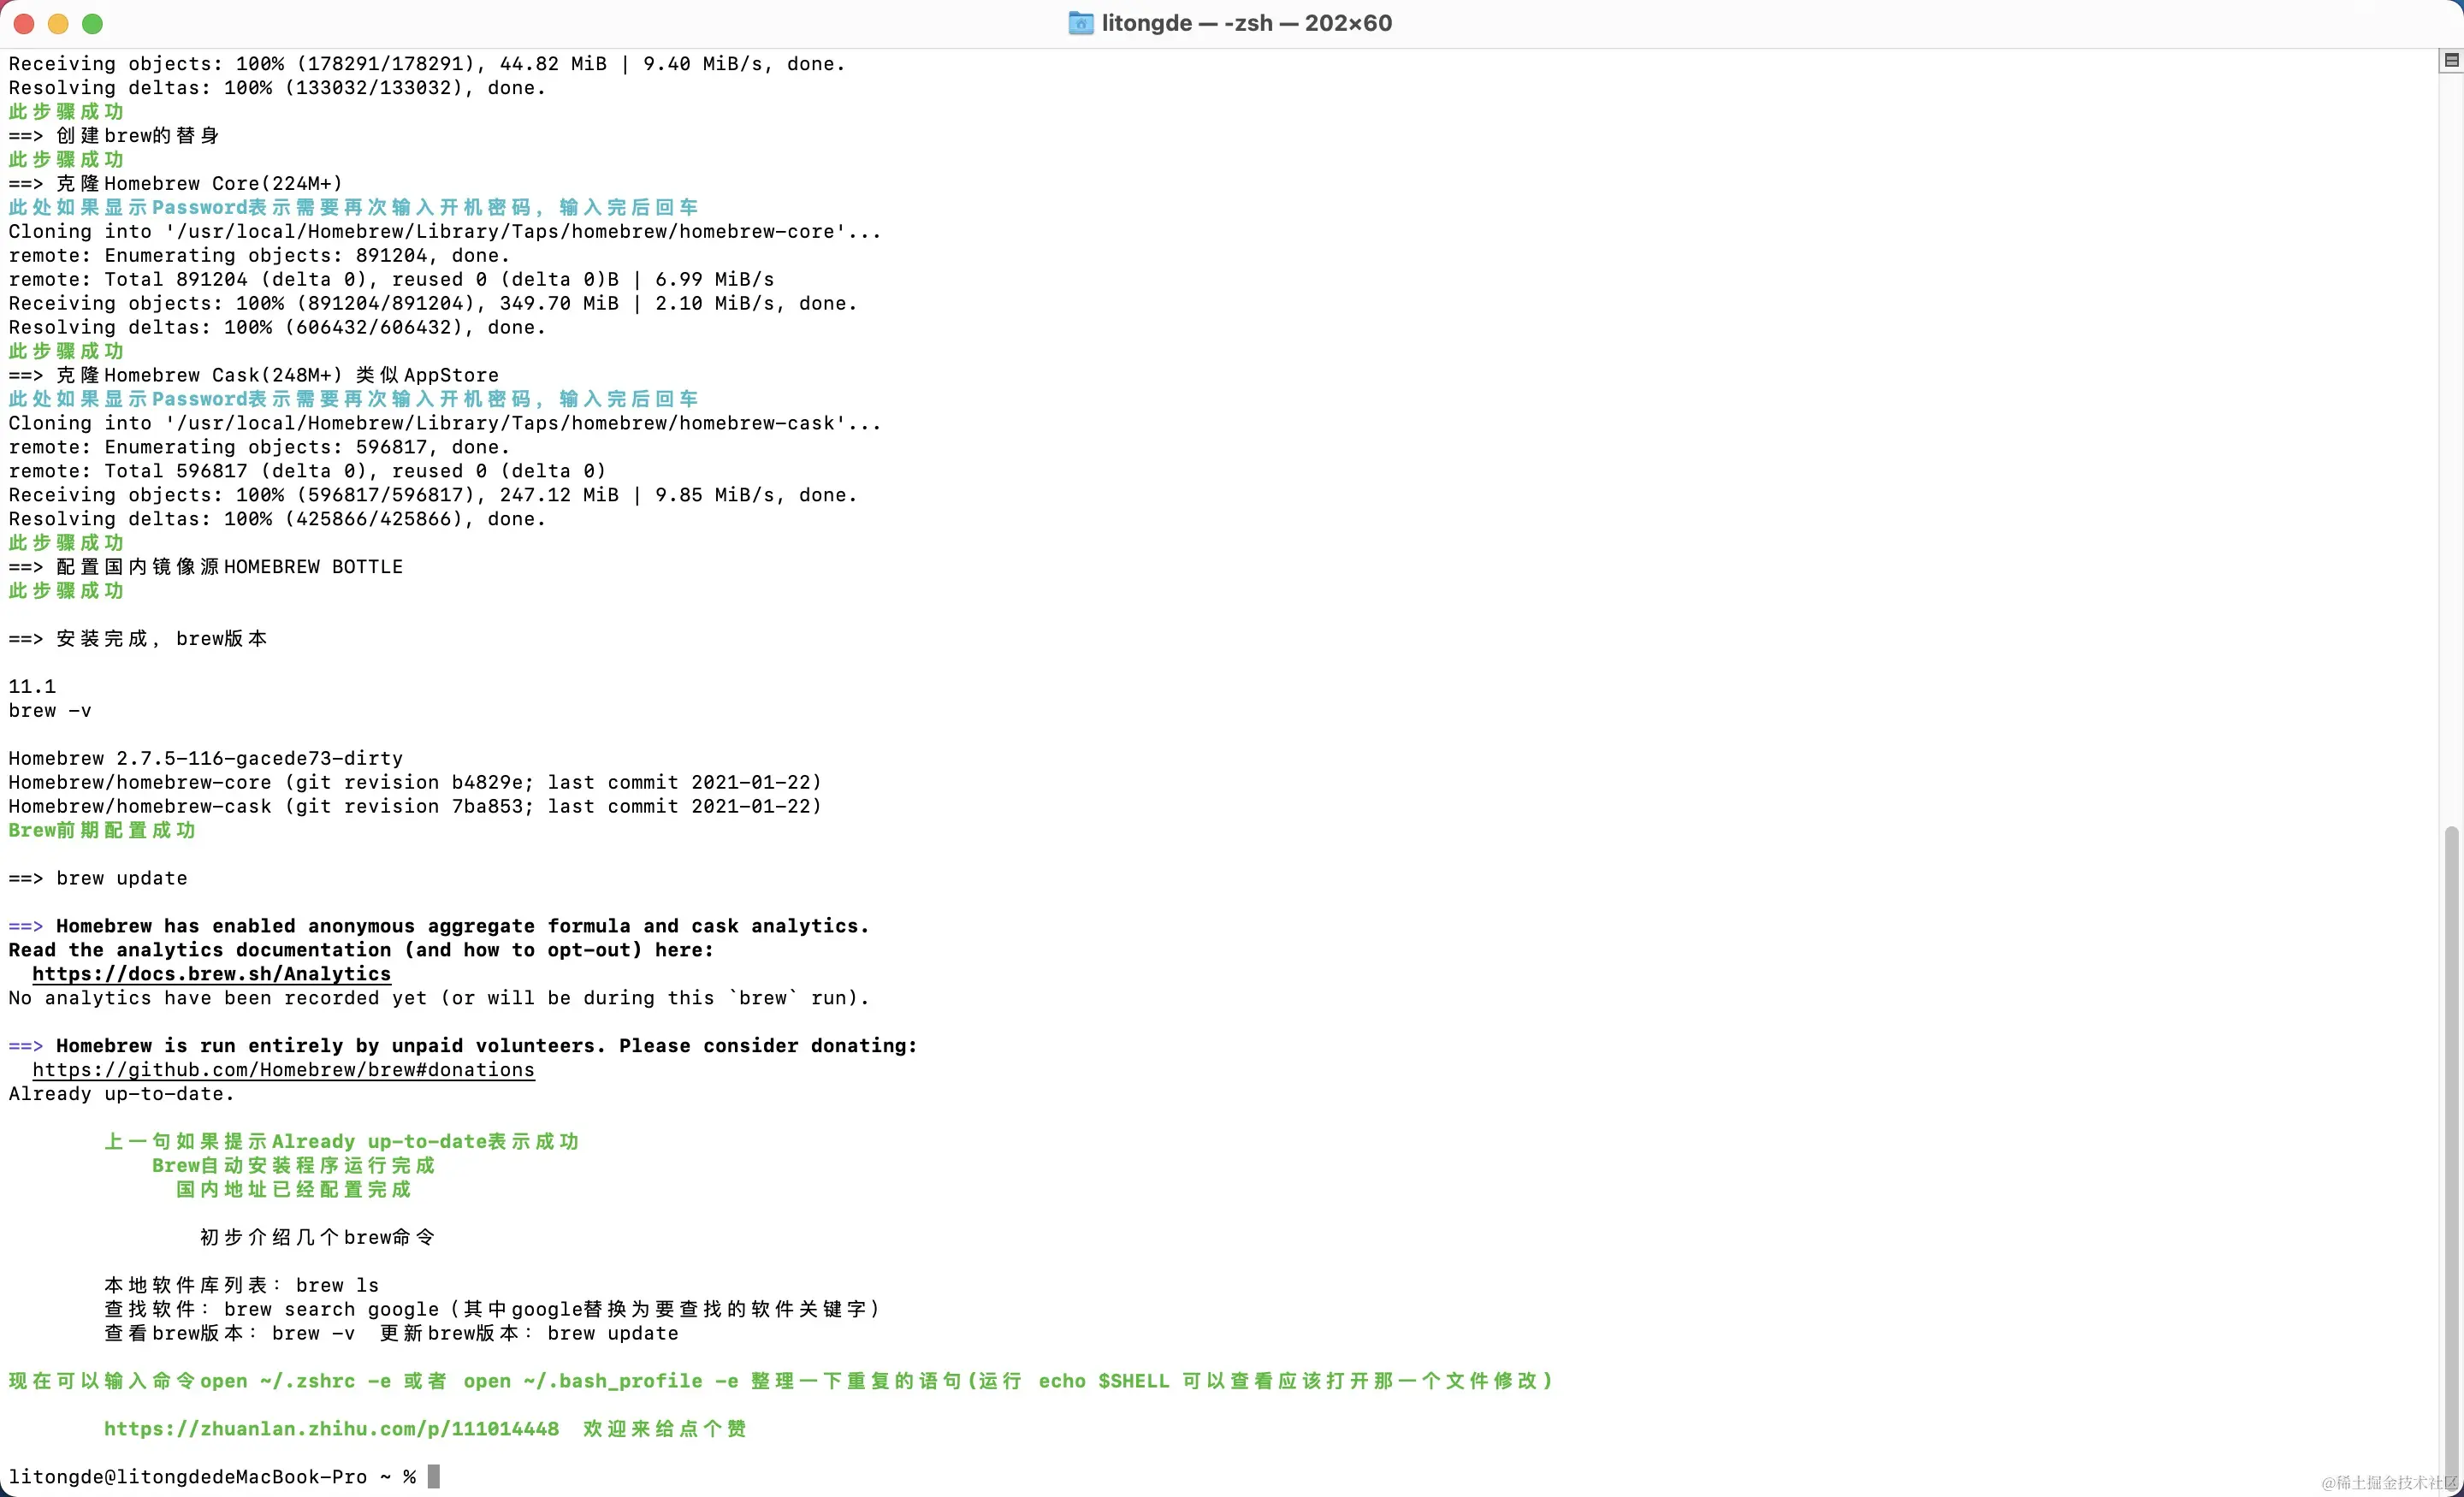Click the 'Homebrew 2.7.5-116-gacede73-dirty' version line
The height and width of the screenshot is (1497, 2464).
(205, 758)
